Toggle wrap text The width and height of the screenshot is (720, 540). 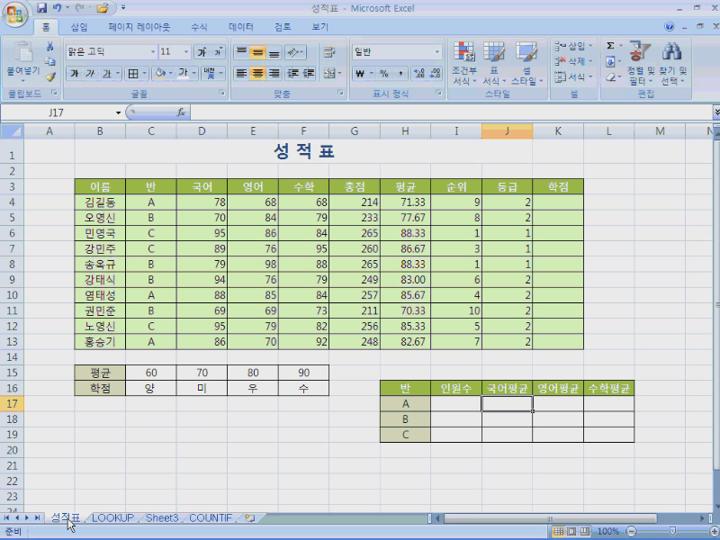(x=329, y=52)
